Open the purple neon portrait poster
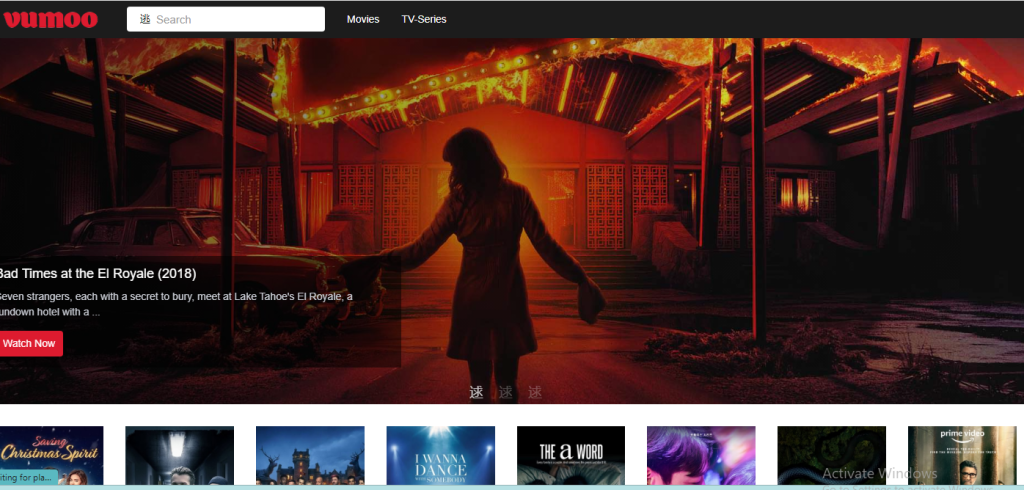 pyautogui.click(x=701, y=455)
